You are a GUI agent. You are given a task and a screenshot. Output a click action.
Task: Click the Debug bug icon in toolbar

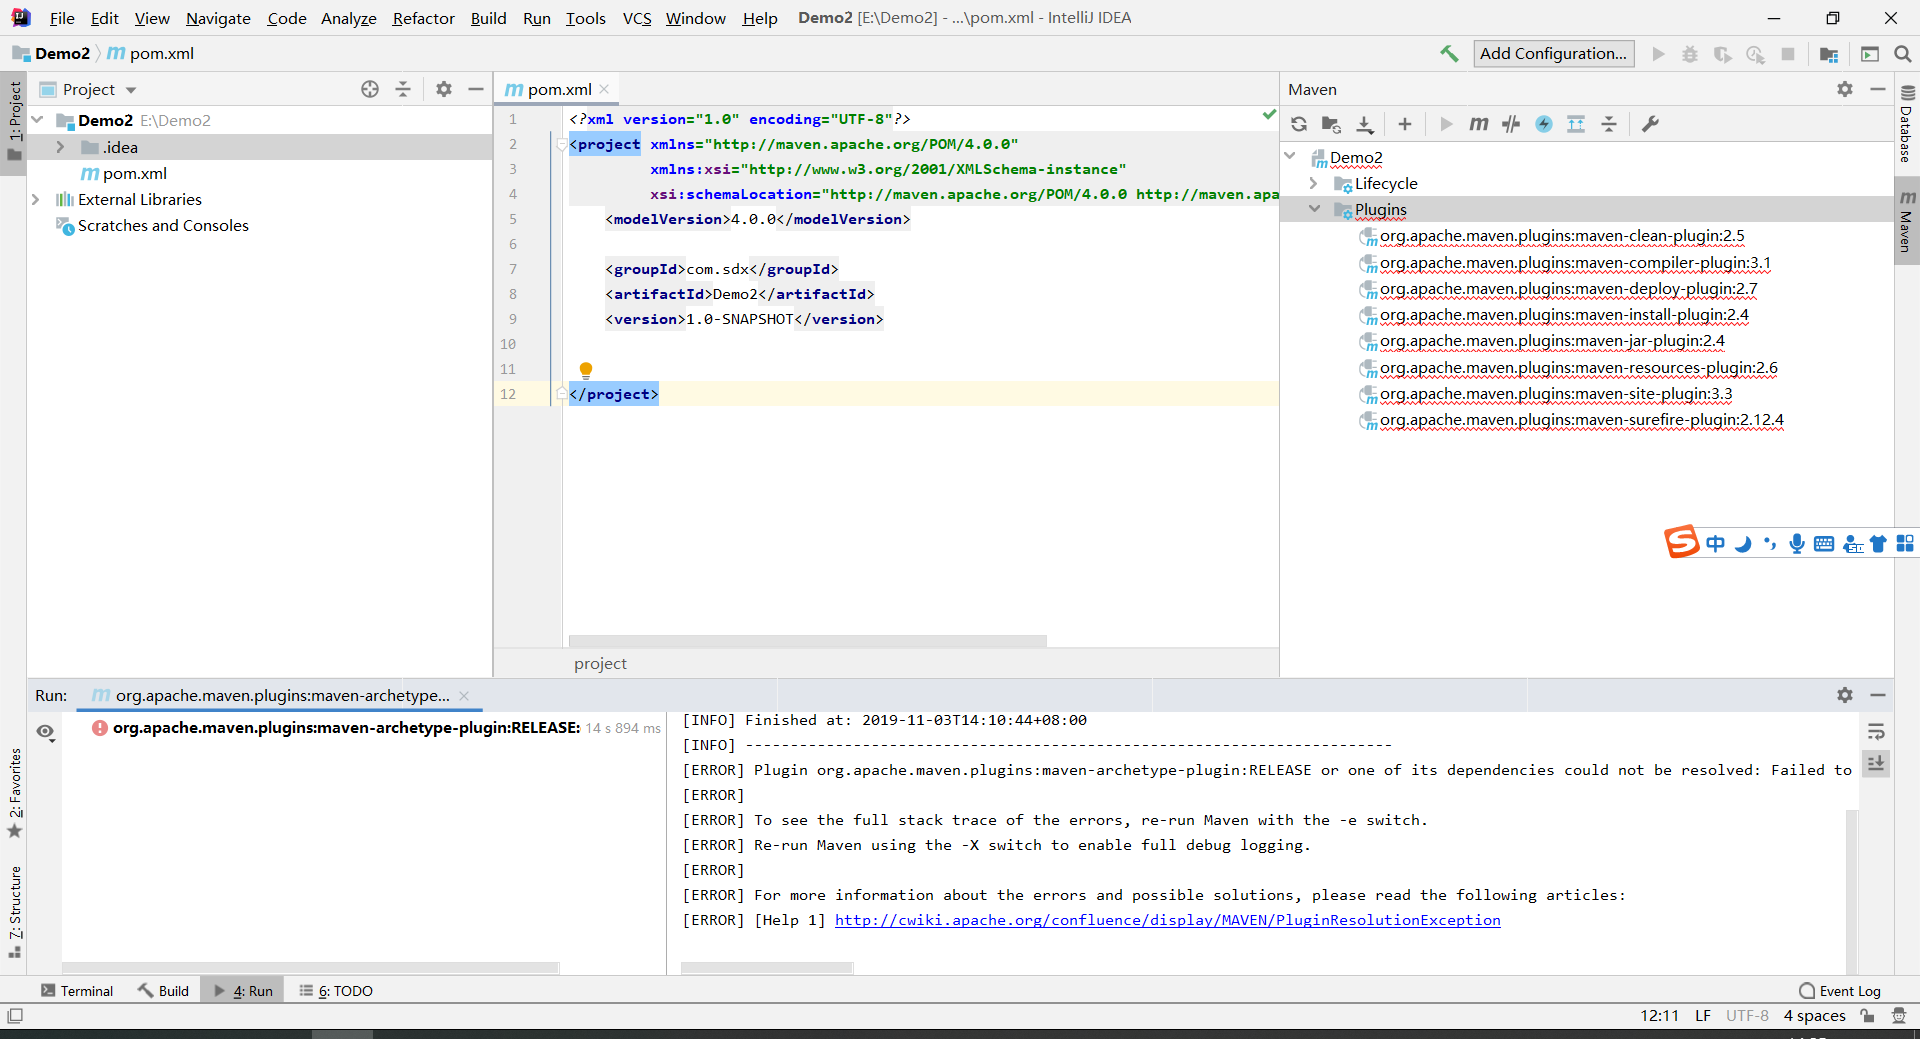pos(1690,54)
